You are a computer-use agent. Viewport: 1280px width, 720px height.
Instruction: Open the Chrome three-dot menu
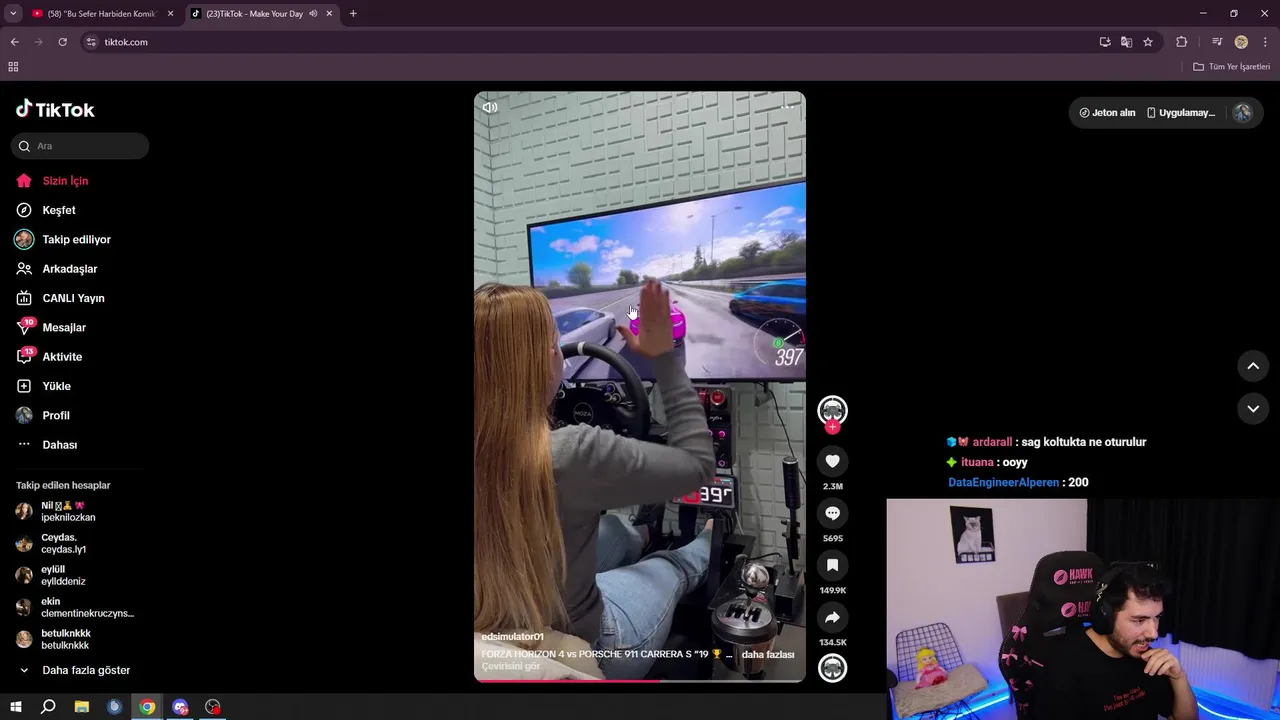pyautogui.click(x=1266, y=42)
